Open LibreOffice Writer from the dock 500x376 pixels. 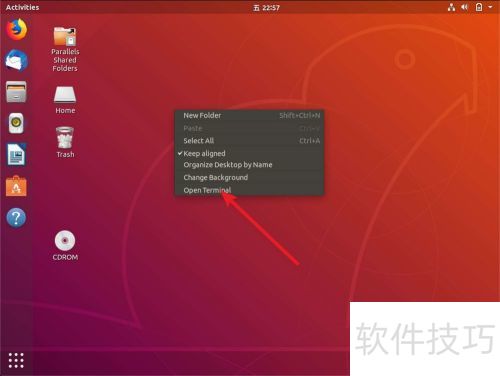coord(16,154)
